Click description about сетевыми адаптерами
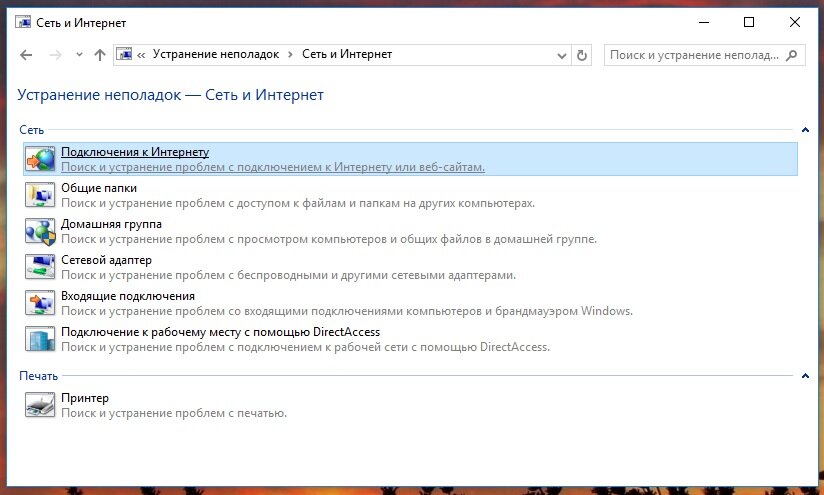The height and width of the screenshot is (495, 824). coord(289,275)
